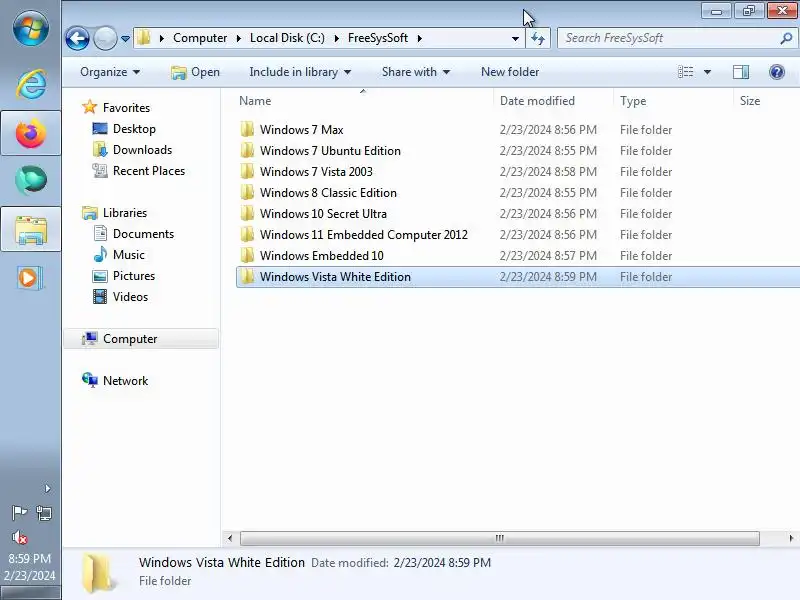Sort by Date modified column header

[x=537, y=101]
